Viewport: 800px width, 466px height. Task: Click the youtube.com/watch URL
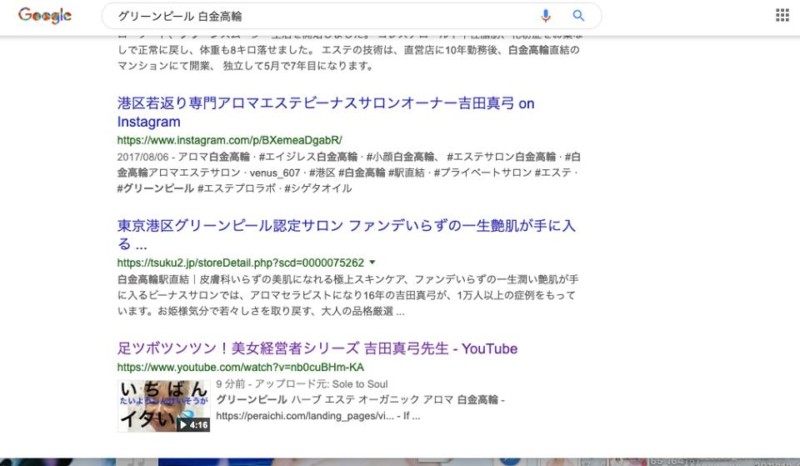point(240,367)
